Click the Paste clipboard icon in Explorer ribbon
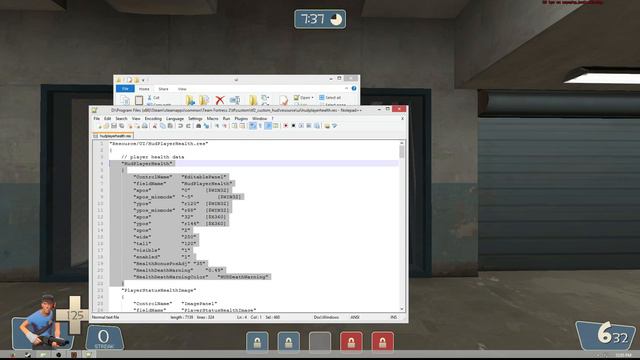The width and height of the screenshot is (640, 360). coord(139,100)
